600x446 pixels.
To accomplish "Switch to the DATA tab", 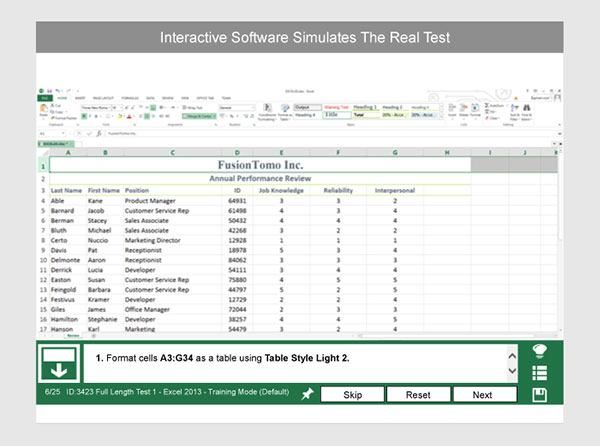I will pyautogui.click(x=150, y=98).
